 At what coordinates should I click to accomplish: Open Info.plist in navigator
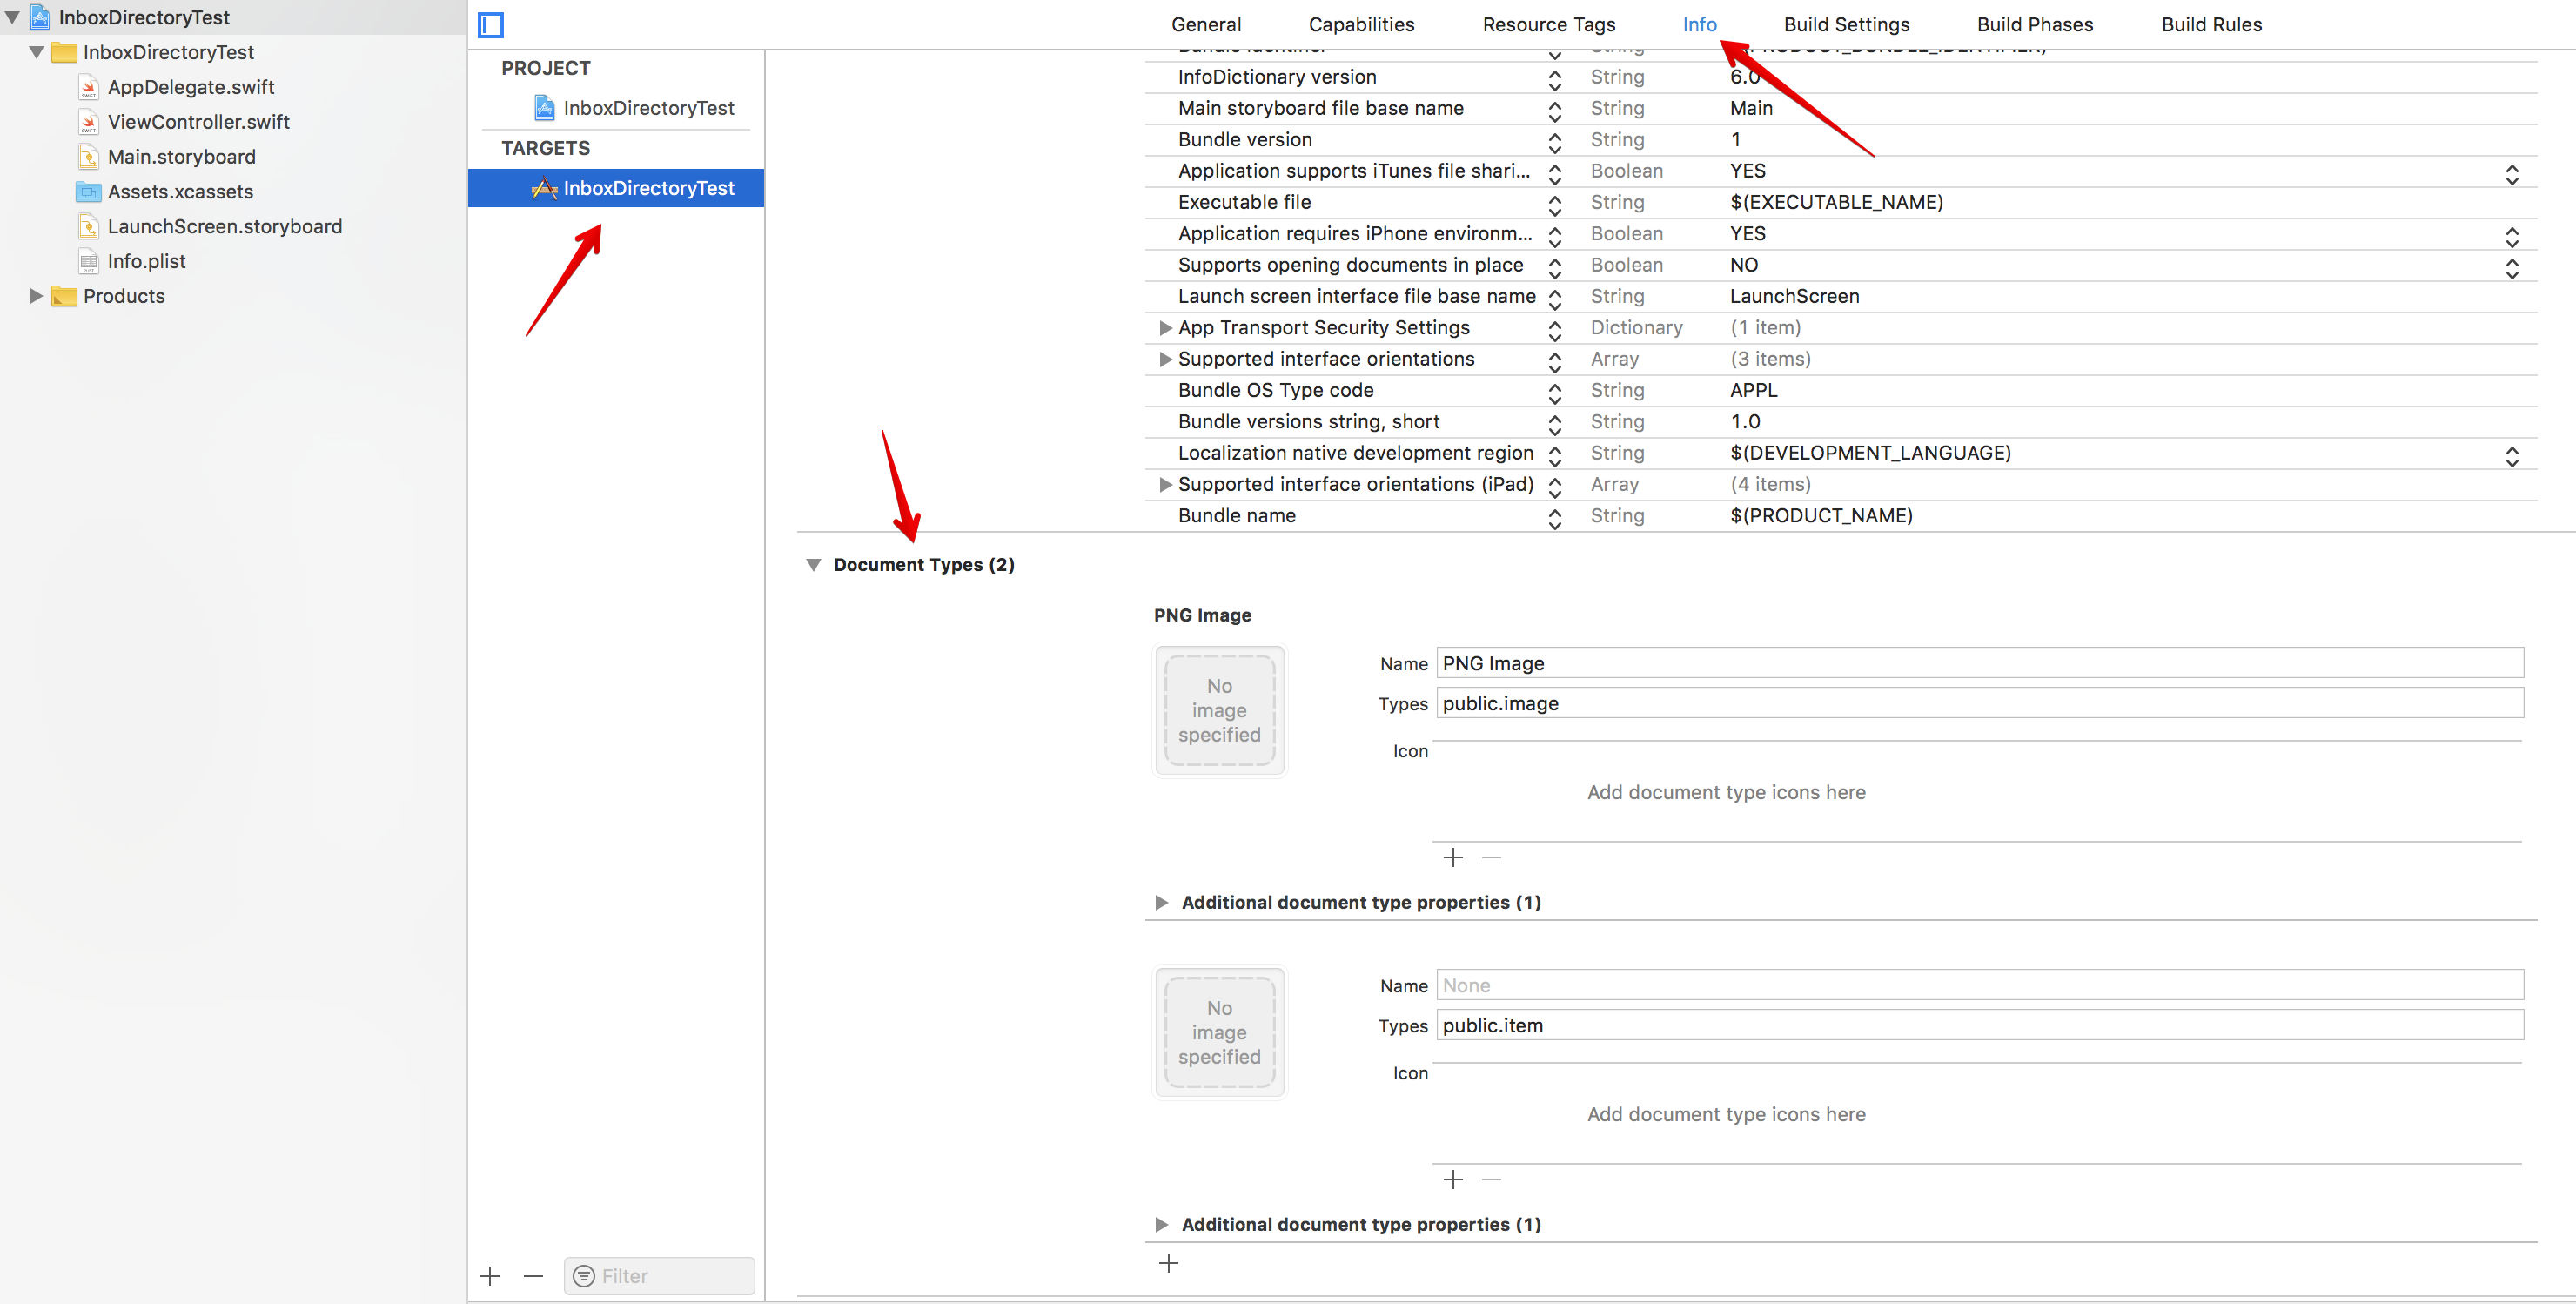pyautogui.click(x=146, y=261)
